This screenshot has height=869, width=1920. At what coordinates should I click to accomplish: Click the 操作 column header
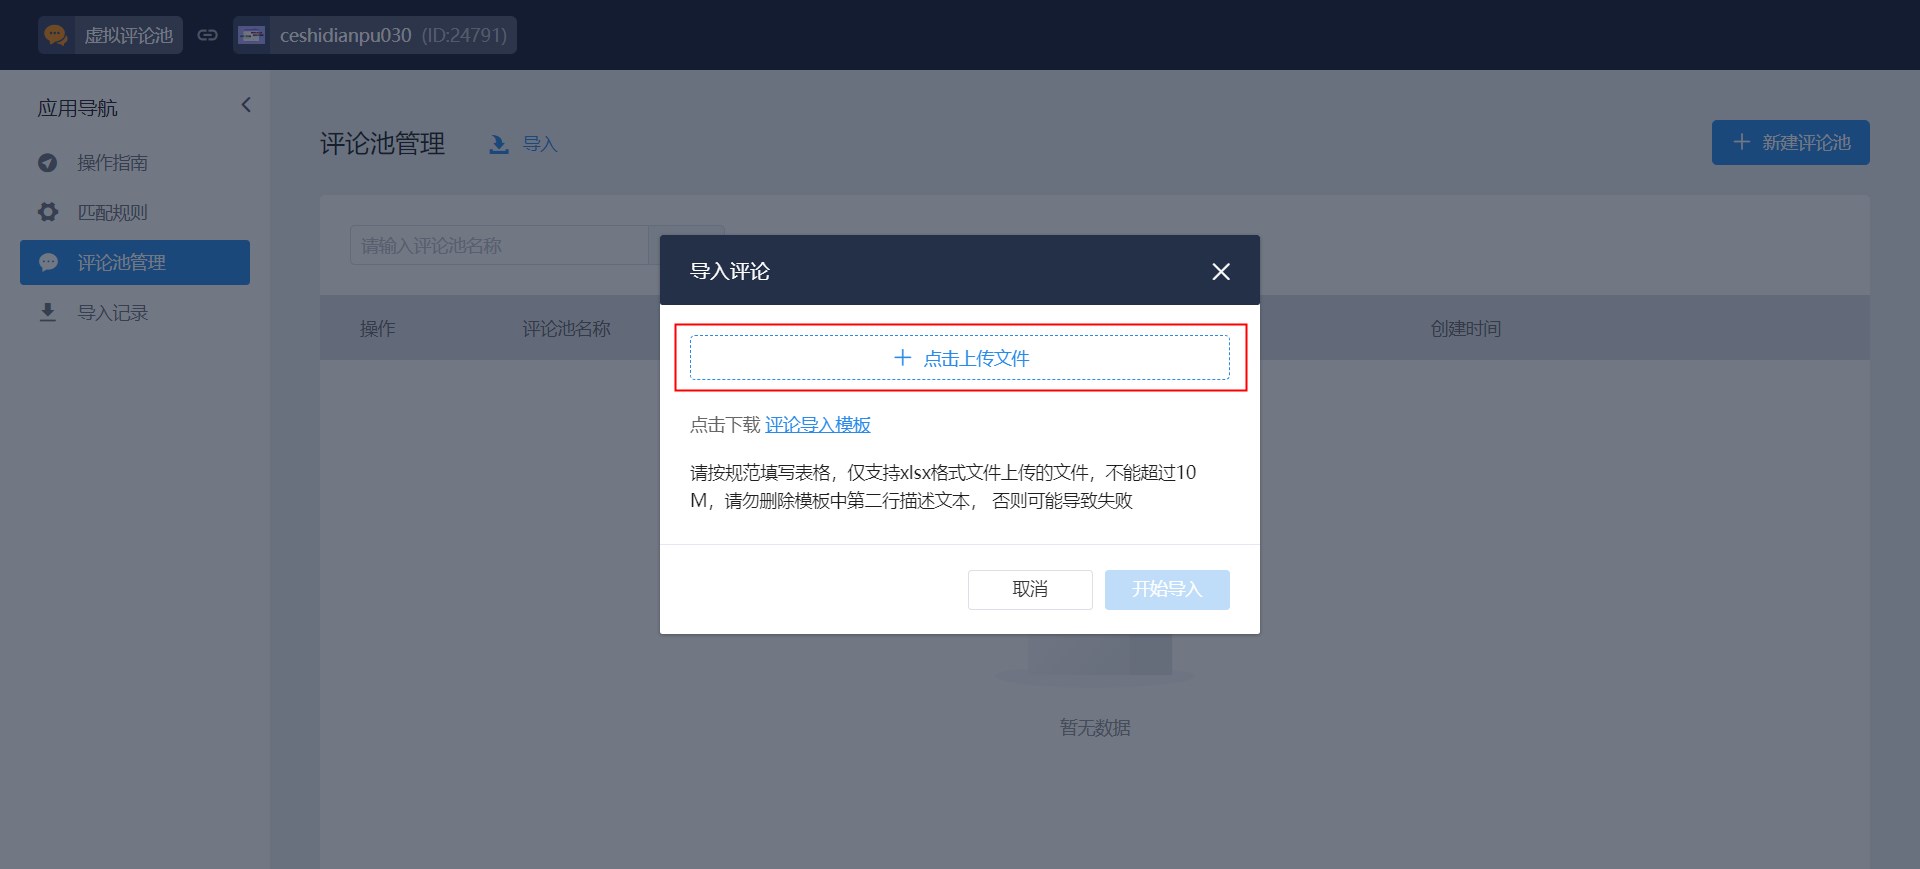click(x=378, y=328)
